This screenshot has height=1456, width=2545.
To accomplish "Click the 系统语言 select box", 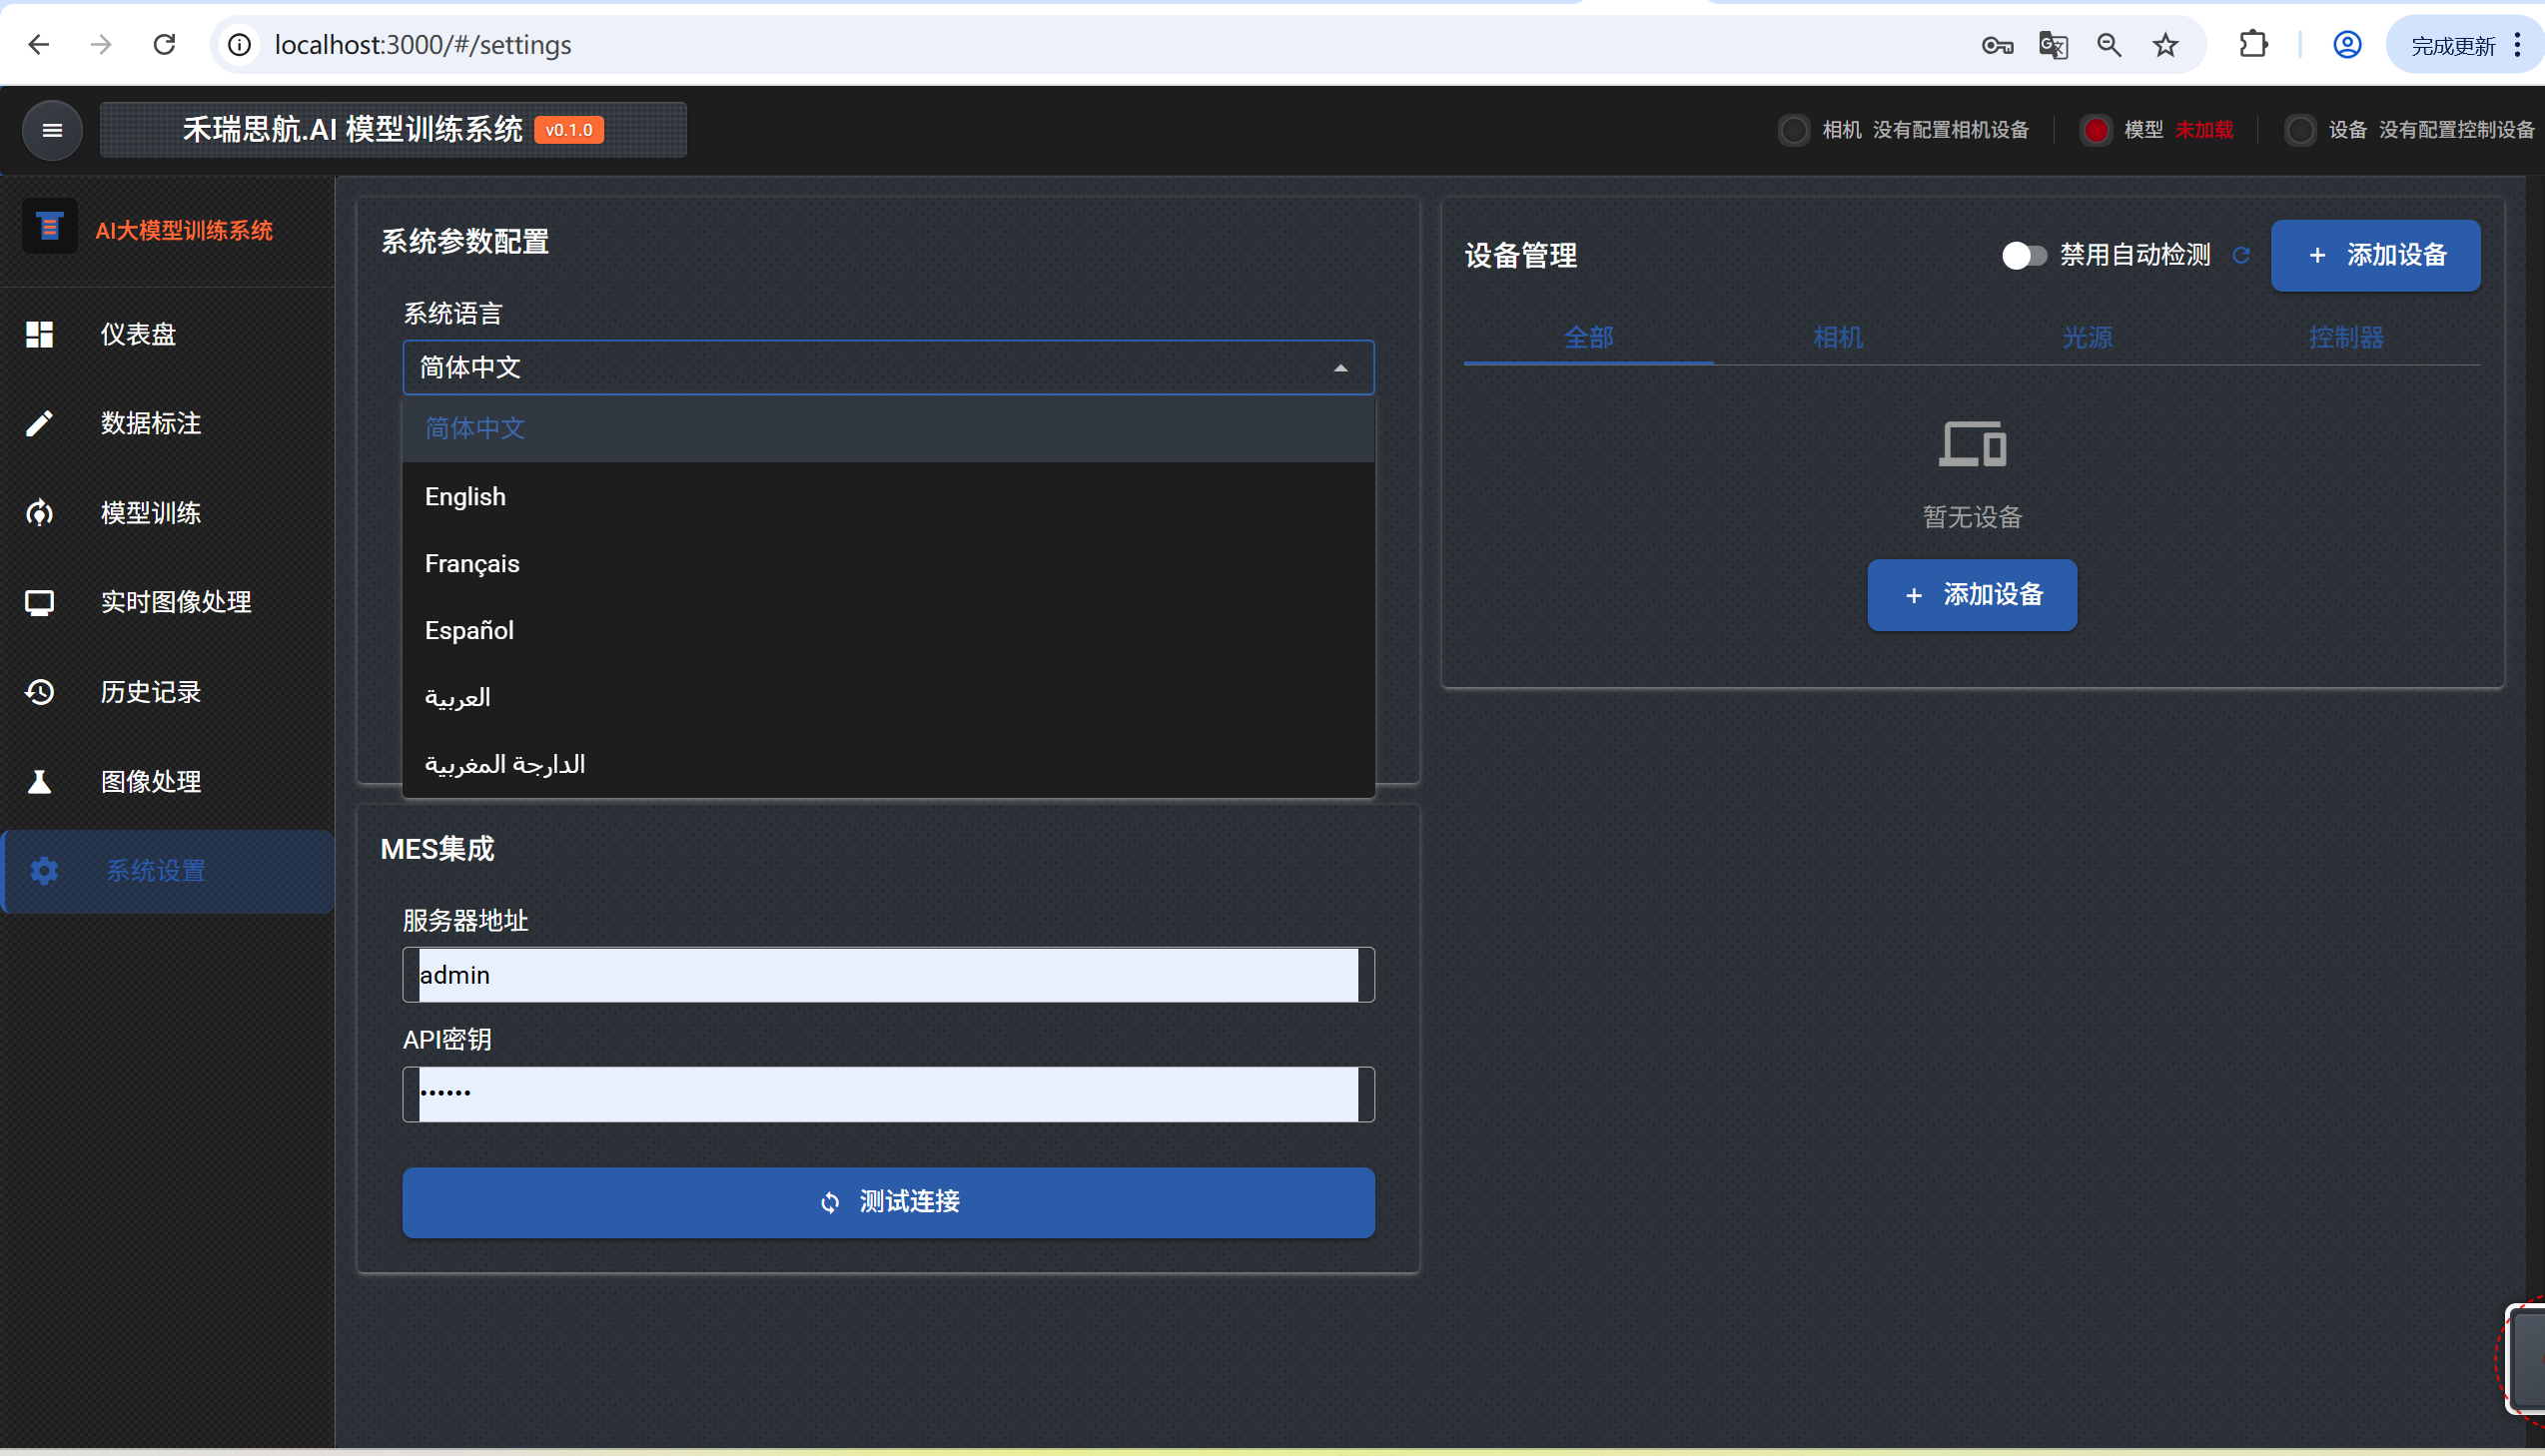I will pos(888,368).
